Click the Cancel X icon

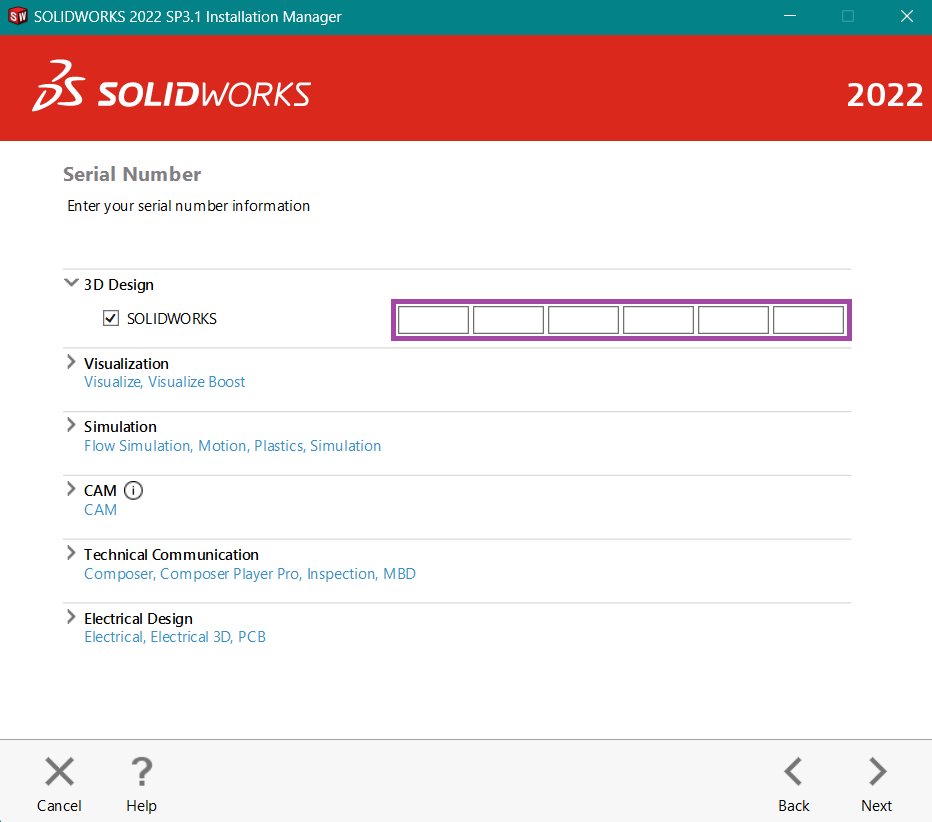(59, 771)
